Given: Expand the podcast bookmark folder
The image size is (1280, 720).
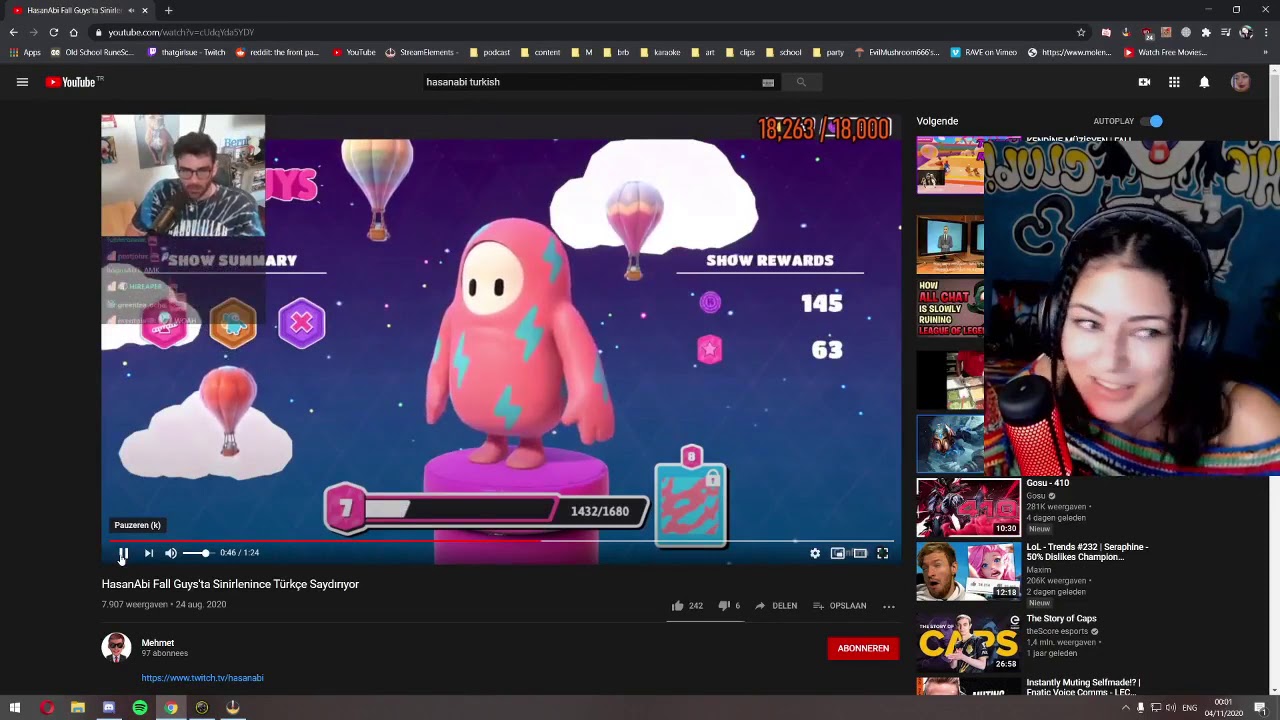Looking at the screenshot, I should [x=489, y=52].
